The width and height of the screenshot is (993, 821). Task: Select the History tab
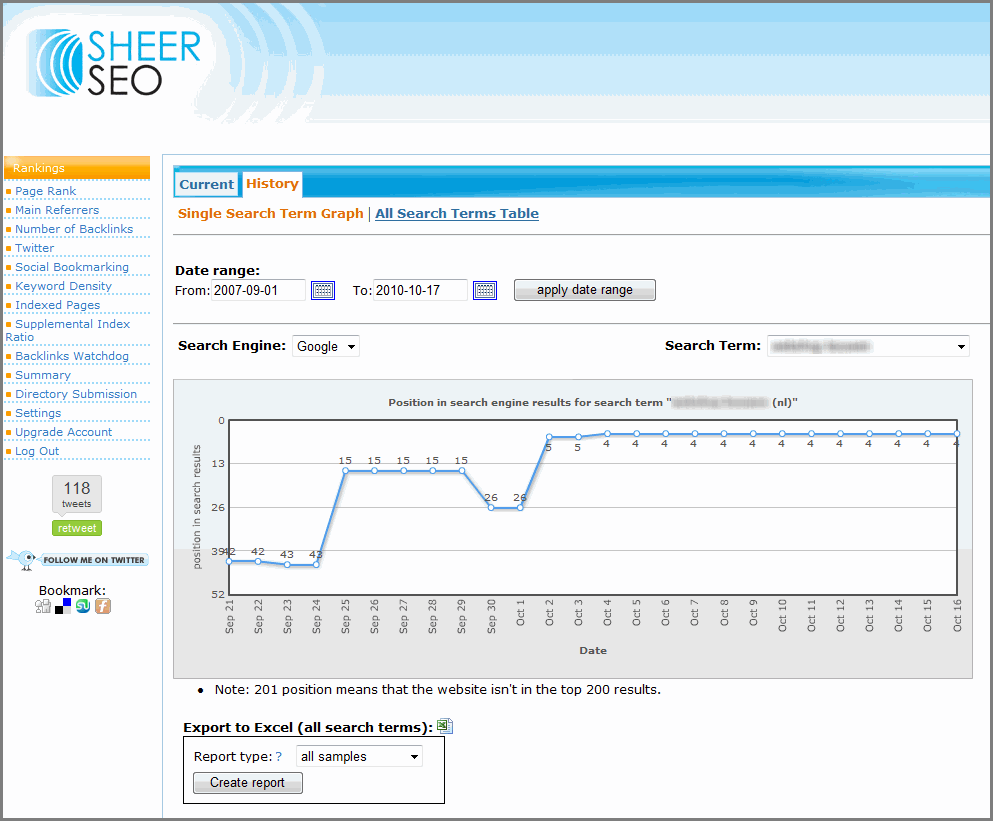(x=272, y=184)
